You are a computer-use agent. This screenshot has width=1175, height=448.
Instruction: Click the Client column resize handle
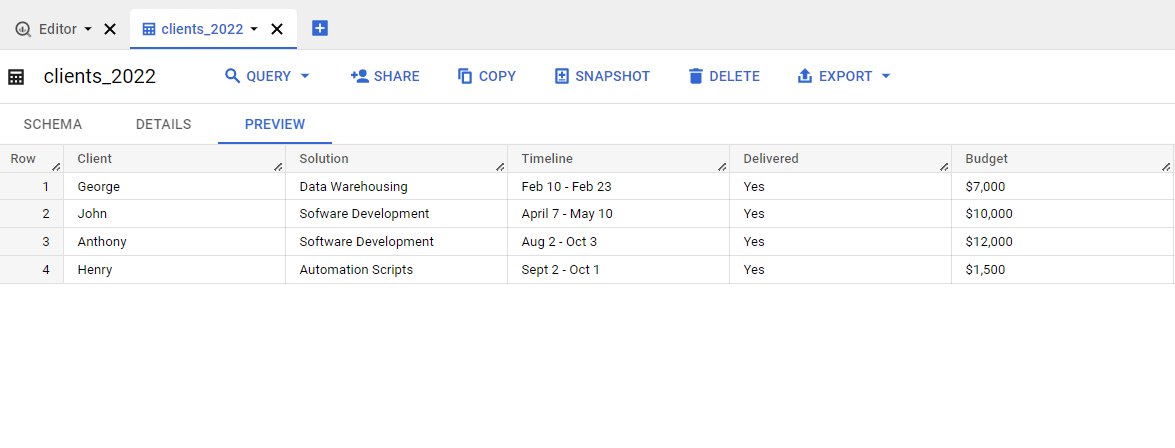(x=278, y=166)
